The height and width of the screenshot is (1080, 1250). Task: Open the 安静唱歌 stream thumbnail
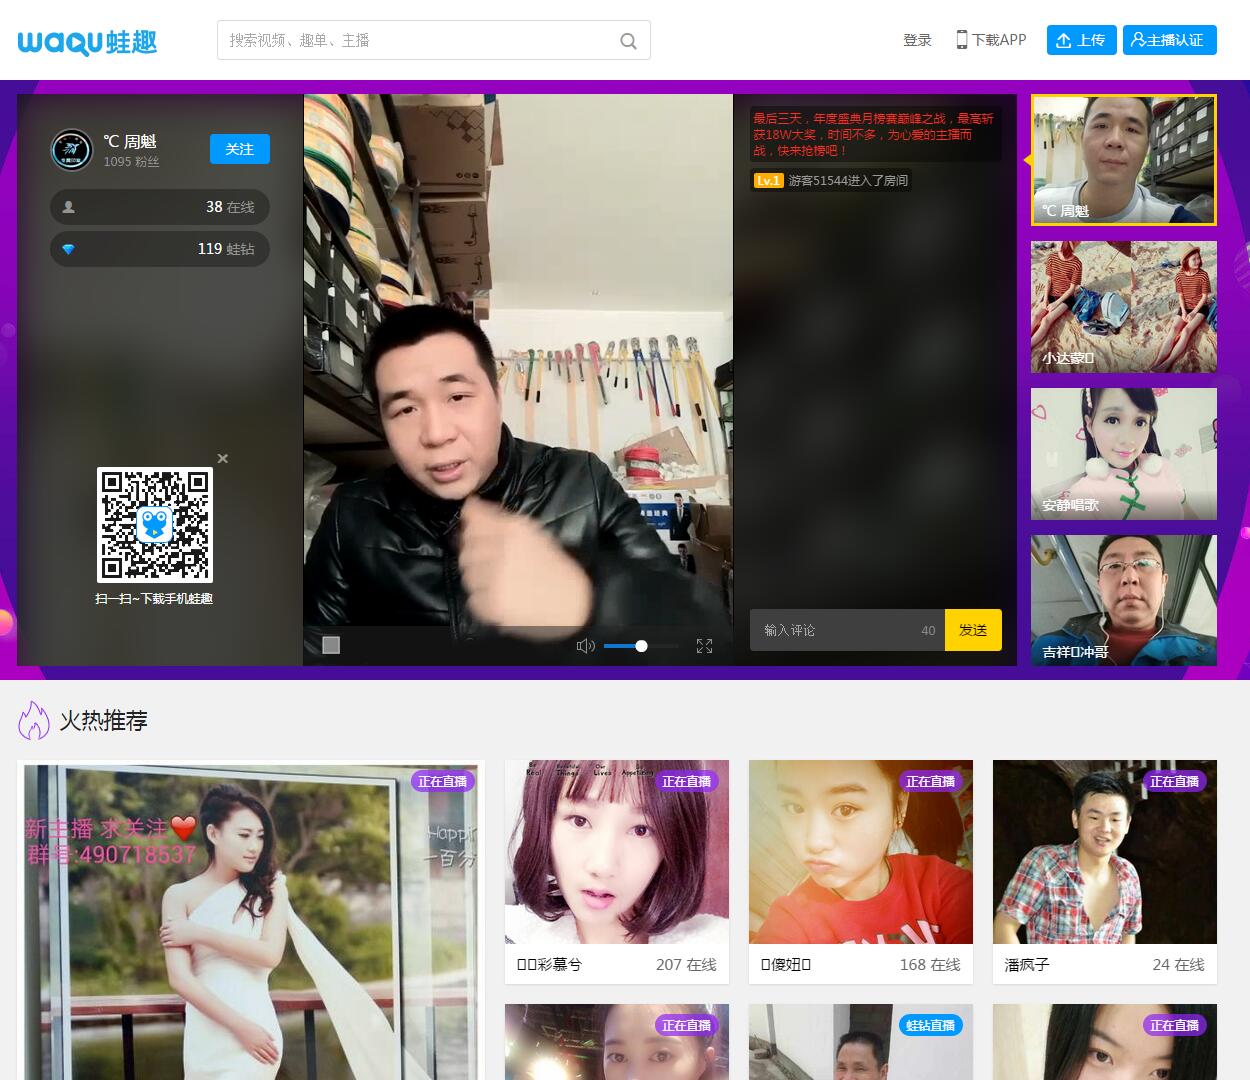1124,454
